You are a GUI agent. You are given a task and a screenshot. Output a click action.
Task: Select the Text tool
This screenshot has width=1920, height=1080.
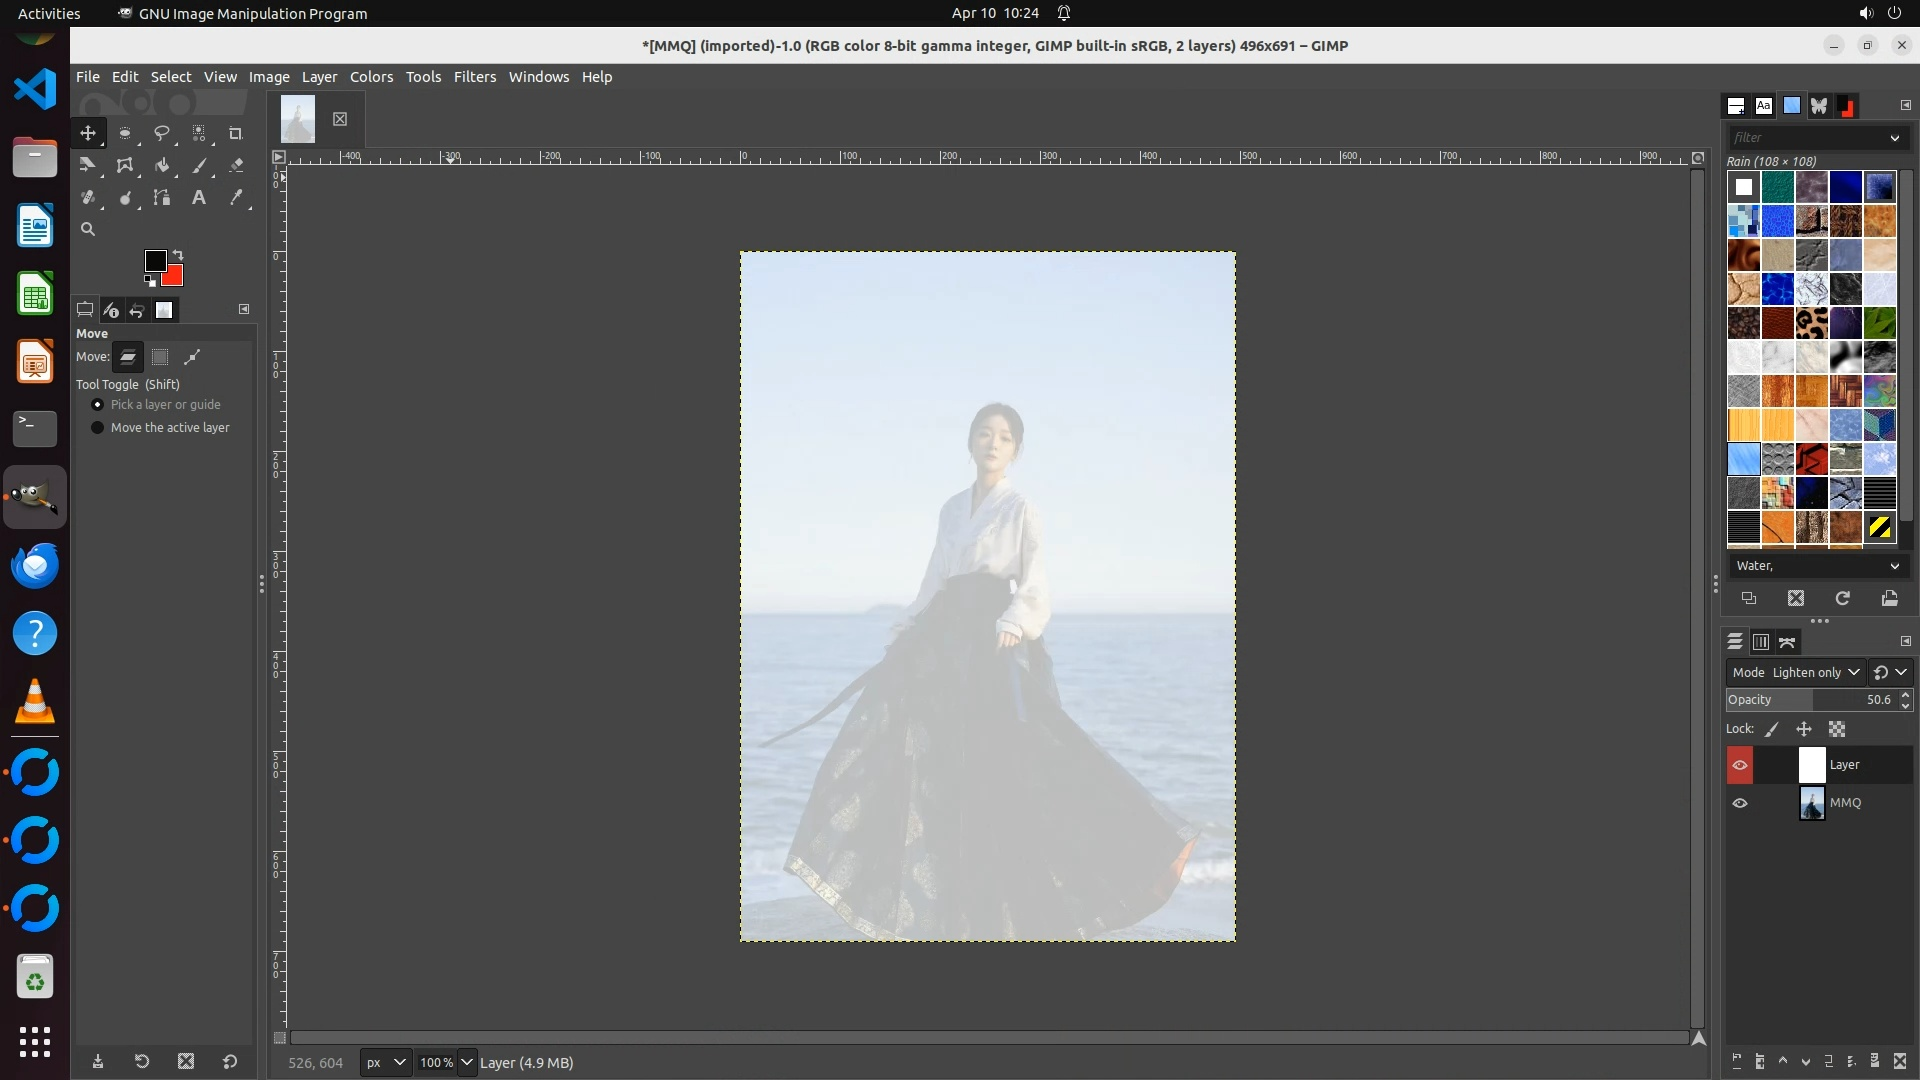(x=199, y=198)
